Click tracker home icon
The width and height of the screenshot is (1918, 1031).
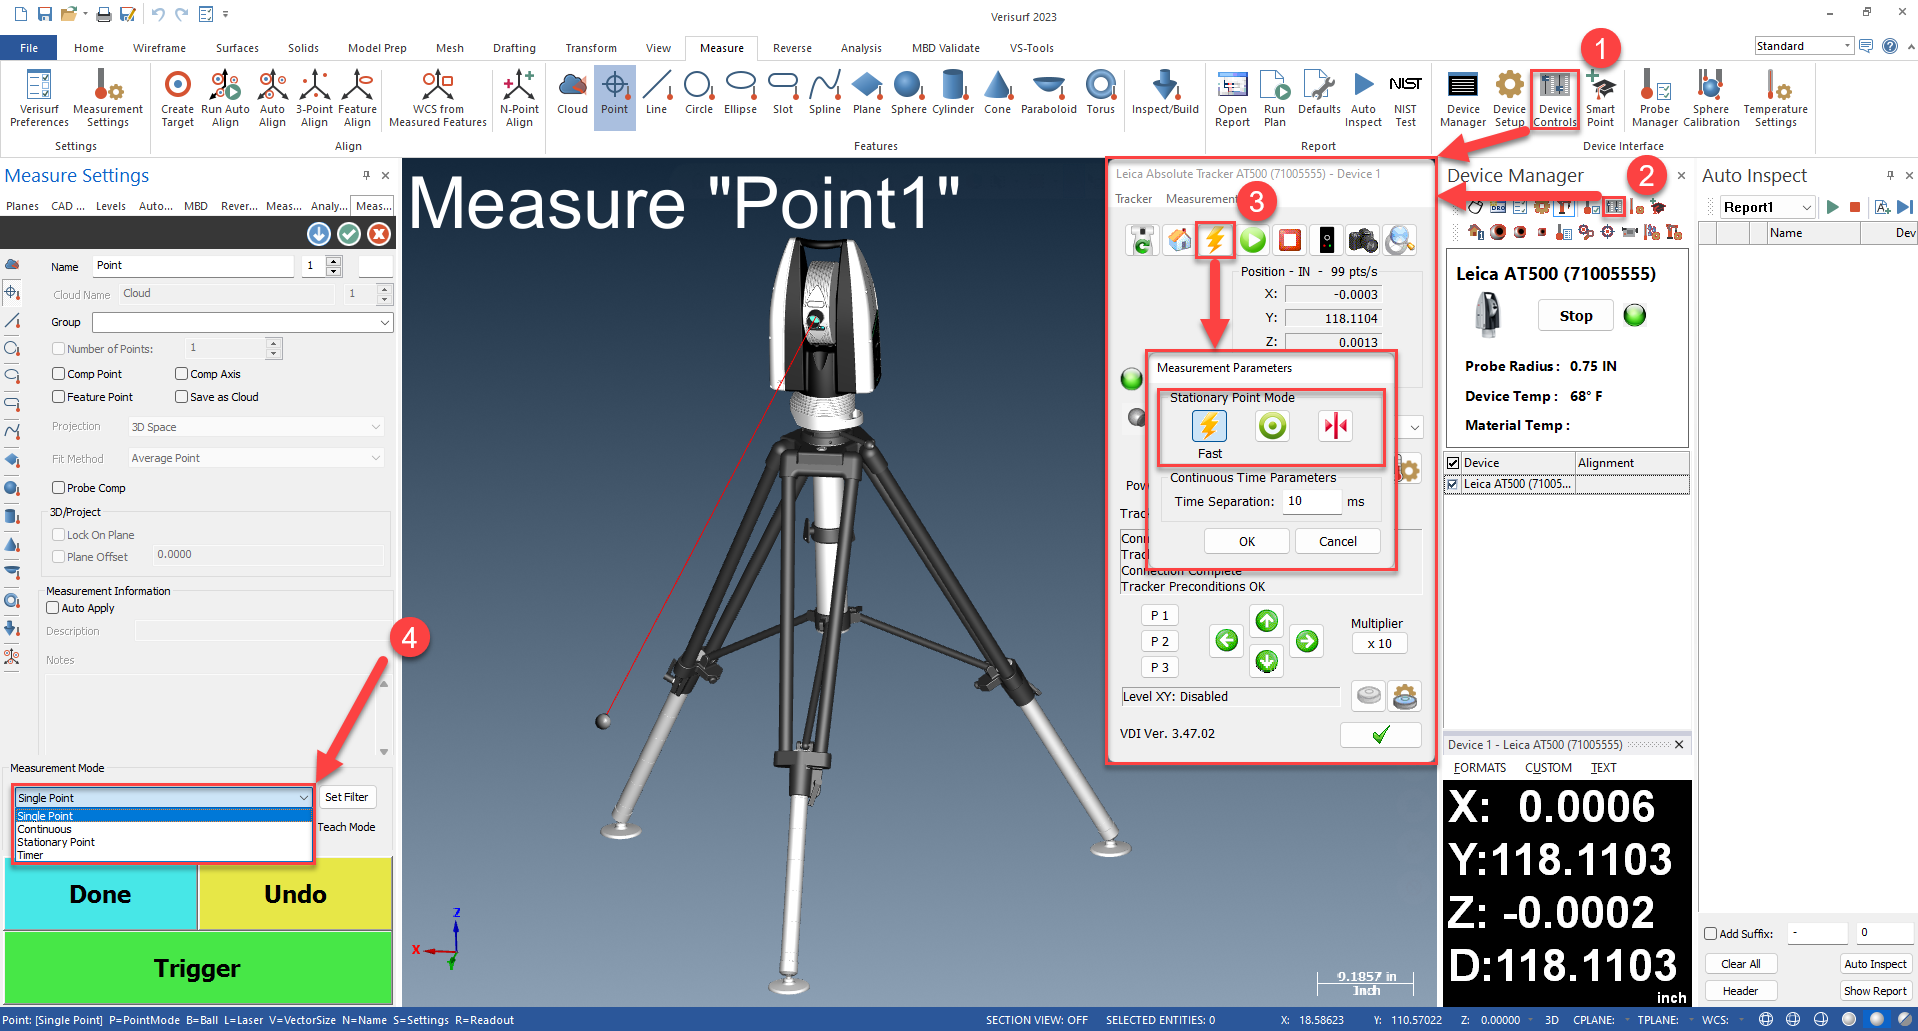[x=1179, y=240]
